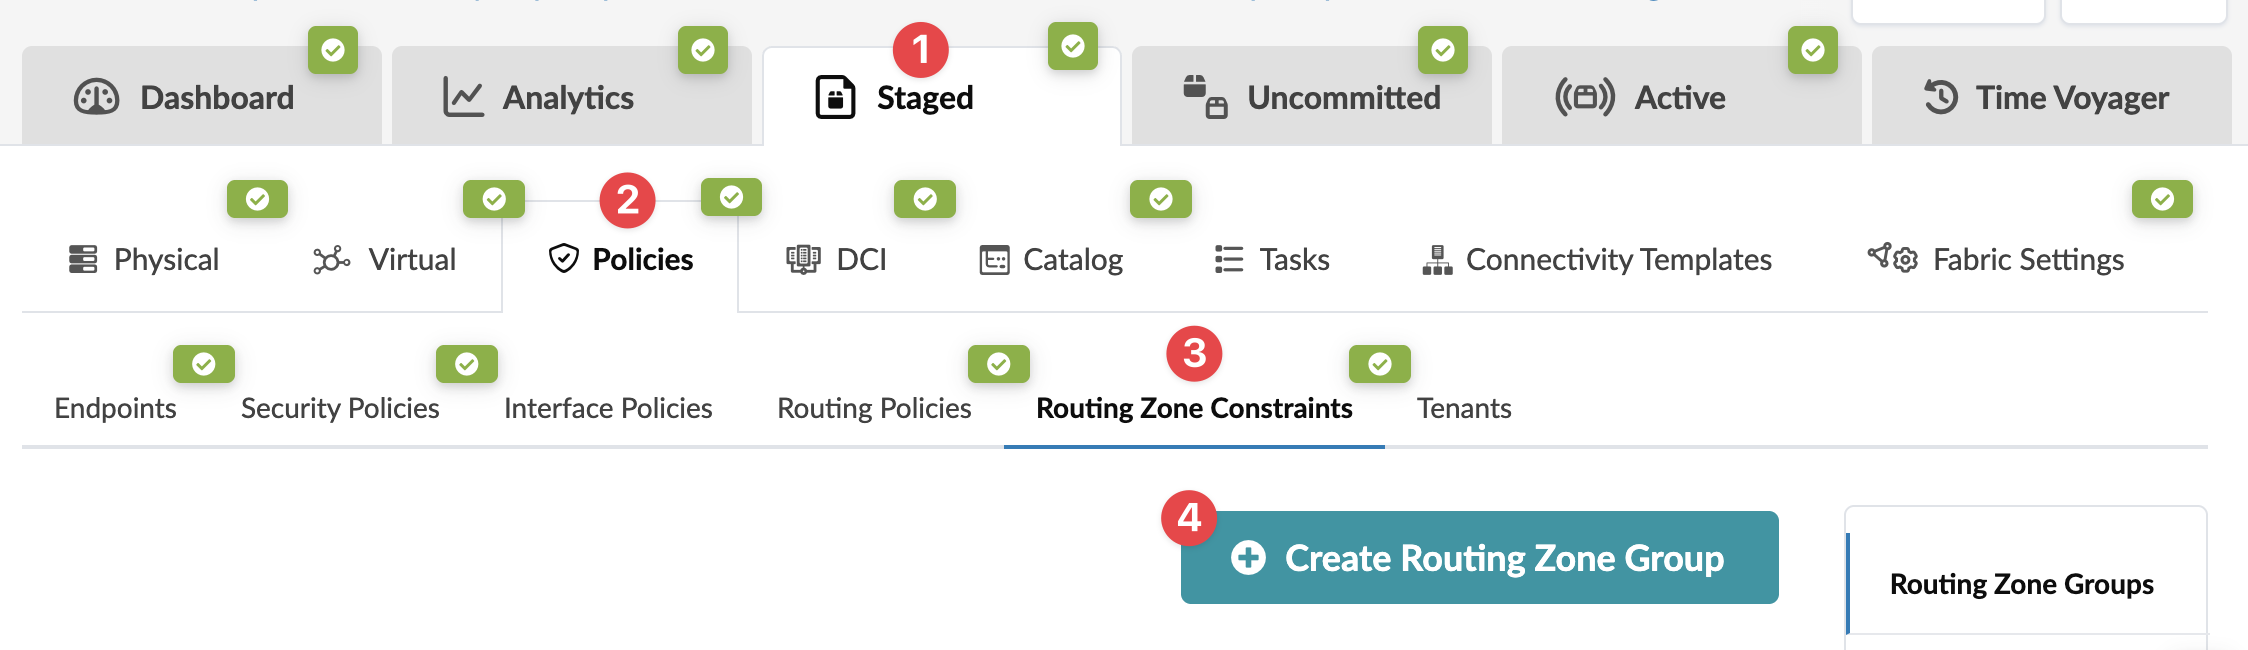
Task: Click the Connectivity Templates hierarchy icon
Action: pos(1437,260)
